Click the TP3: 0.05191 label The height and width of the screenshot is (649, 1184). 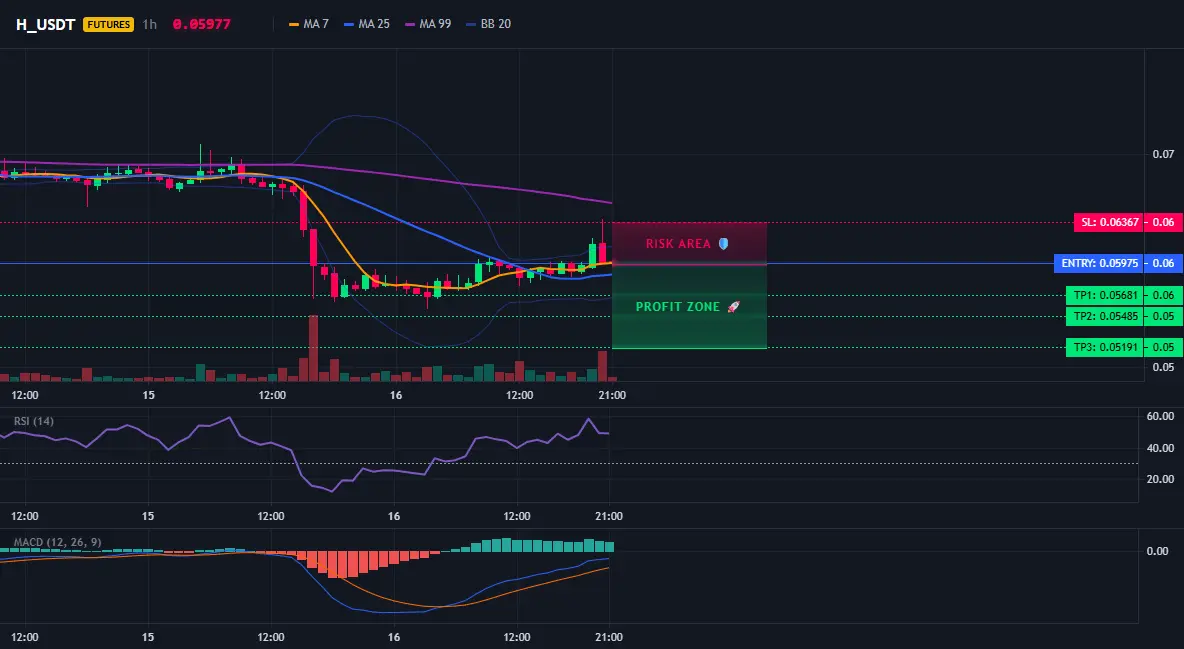[1105, 348]
